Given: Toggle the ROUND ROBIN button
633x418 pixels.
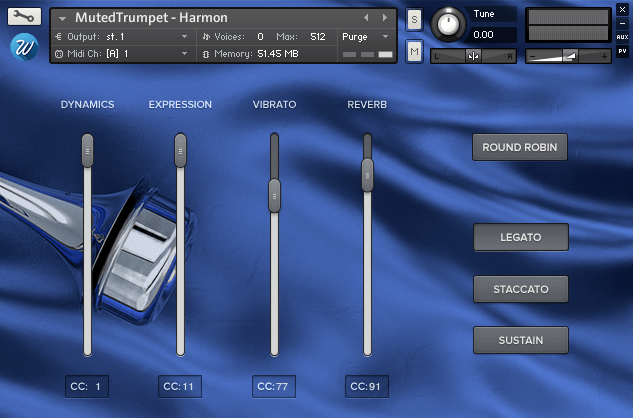Looking at the screenshot, I should [x=520, y=147].
